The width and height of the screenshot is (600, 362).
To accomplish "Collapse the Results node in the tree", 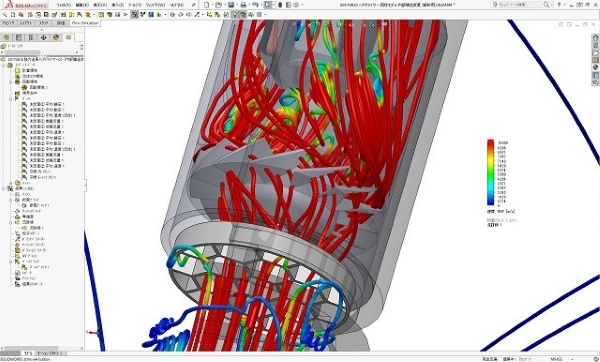I will click(x=4, y=189).
